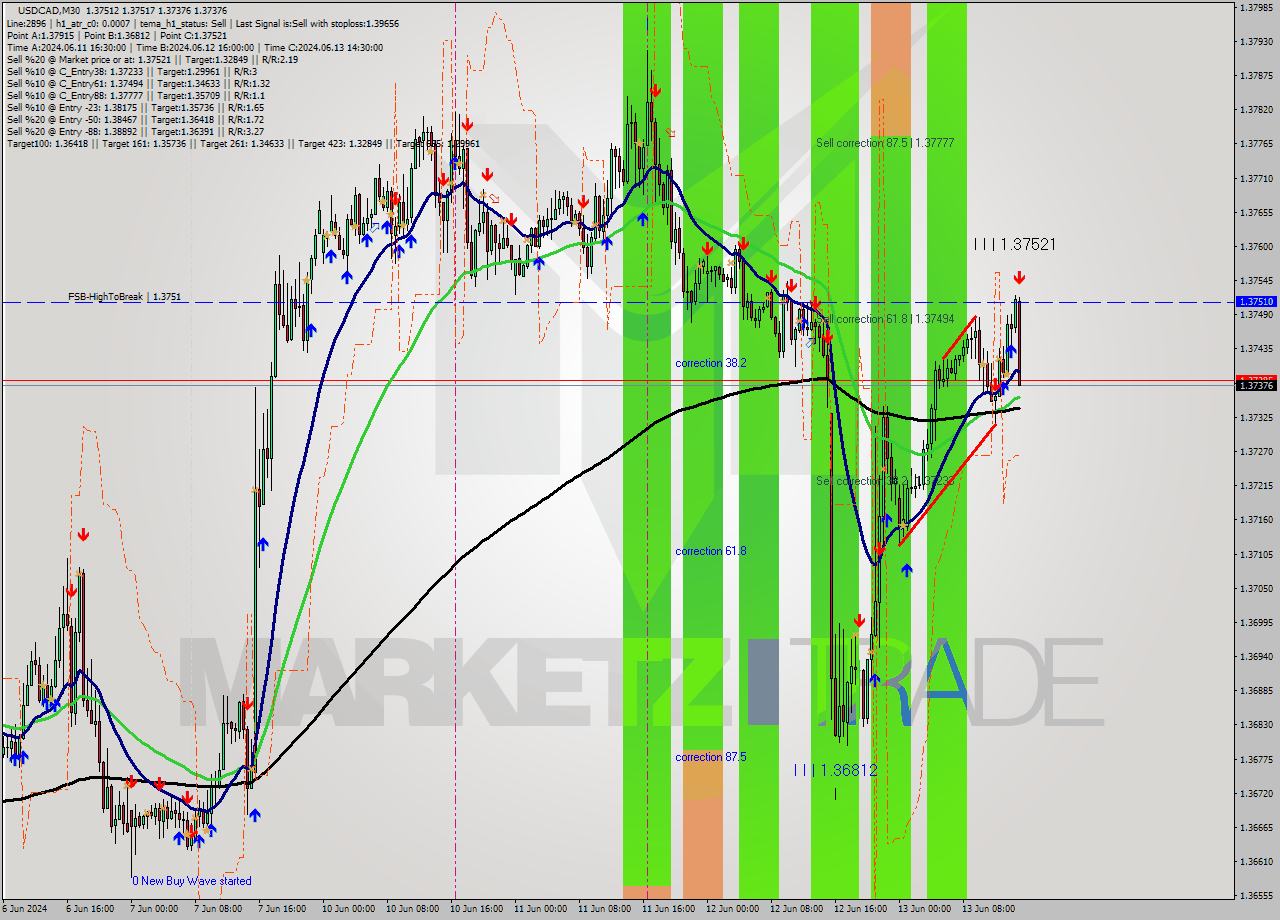
Task: Click the '| | | 1.37521' point C label
Action: 1015,244
